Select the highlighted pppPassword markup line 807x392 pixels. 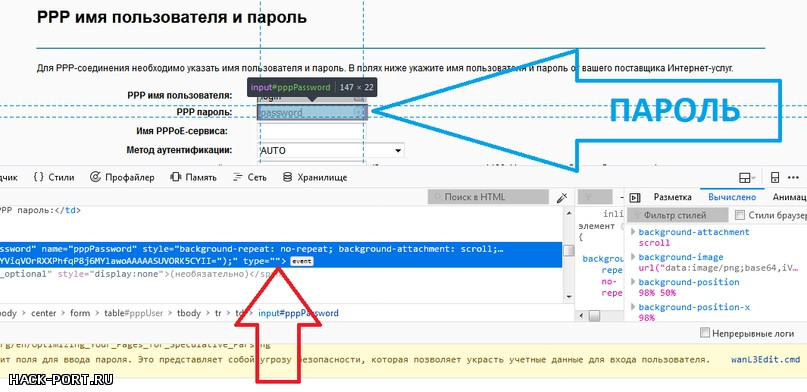(x=280, y=255)
